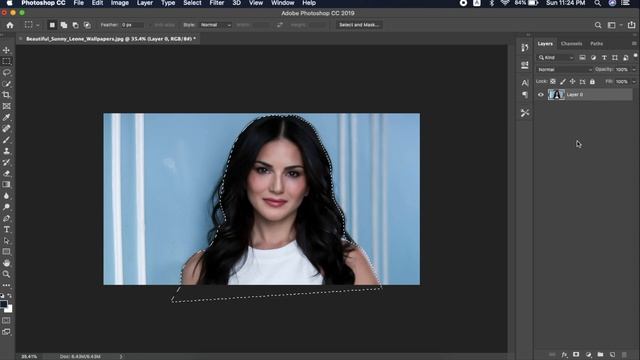Viewport: 640px width, 360px height.
Task: Click Add layer style fx icon
Action: 564,355
